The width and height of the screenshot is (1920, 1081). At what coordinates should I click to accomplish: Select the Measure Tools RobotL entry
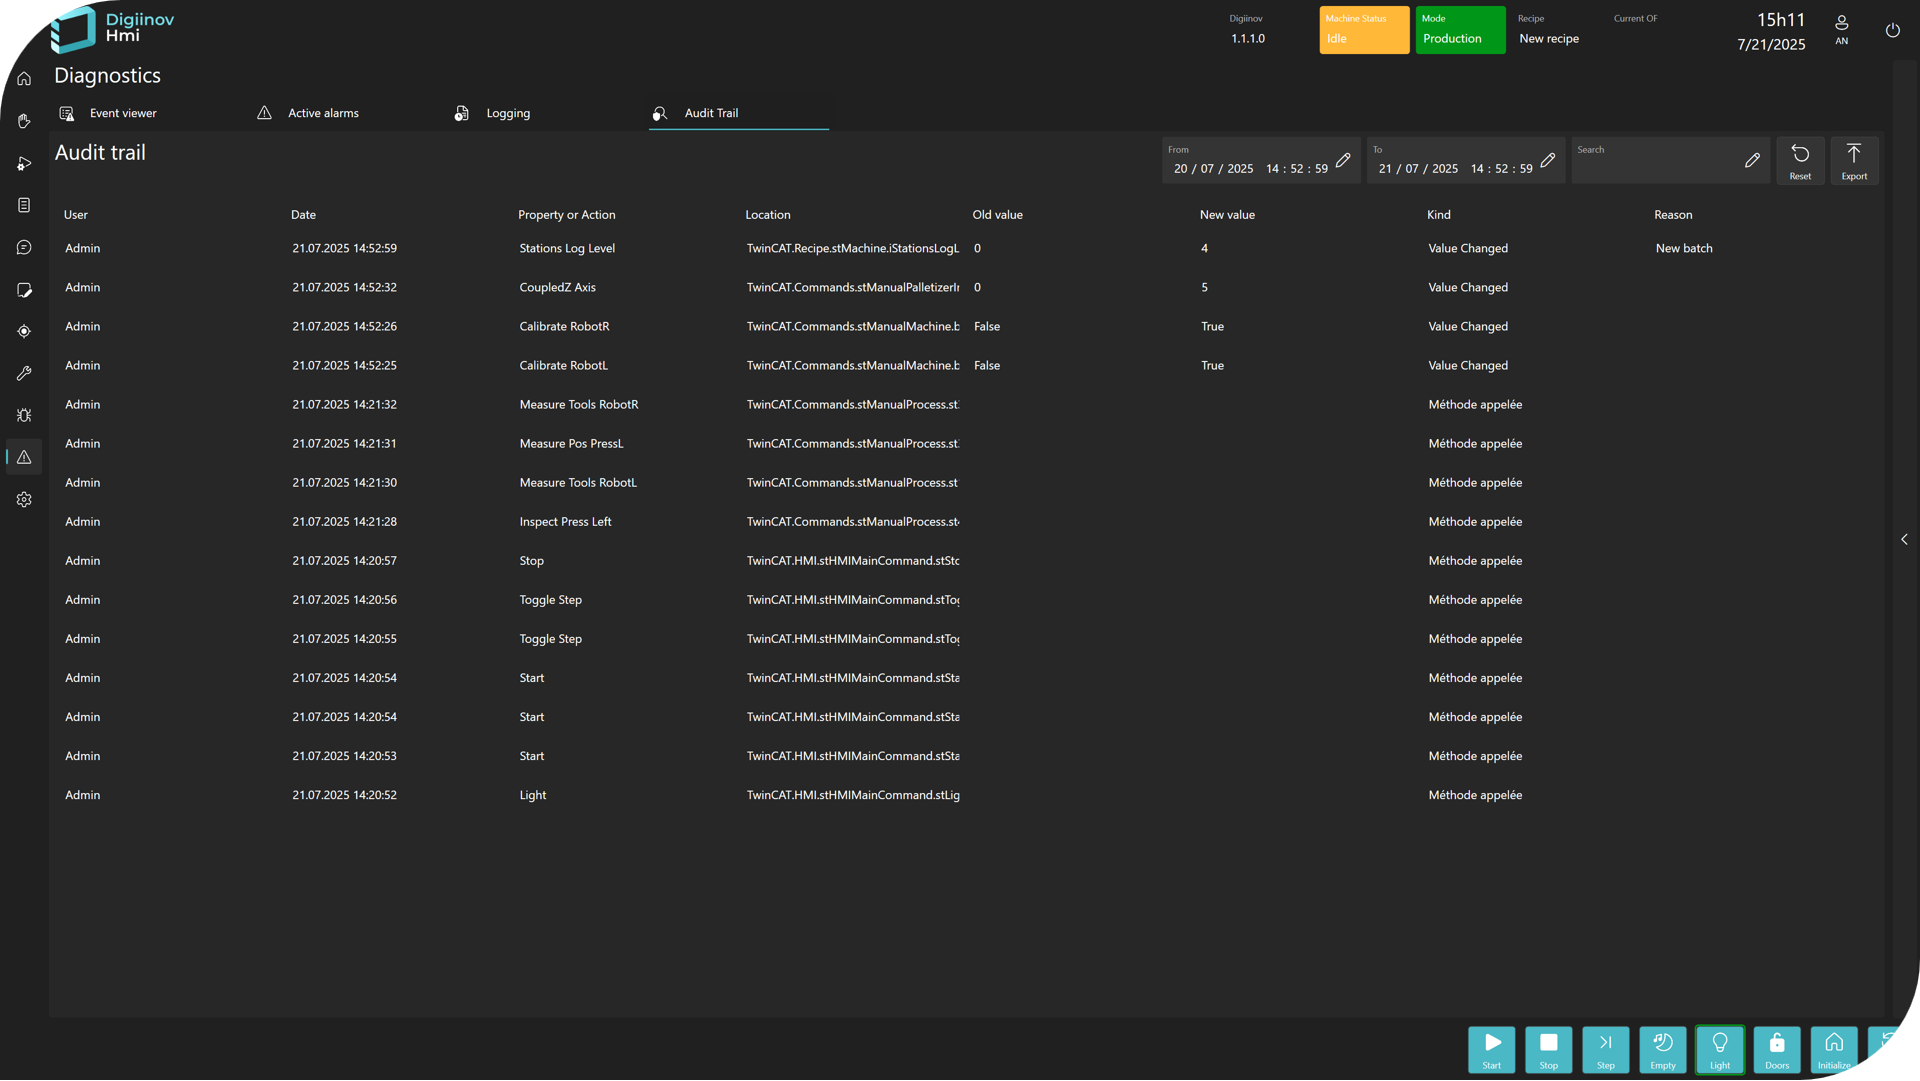click(x=967, y=483)
